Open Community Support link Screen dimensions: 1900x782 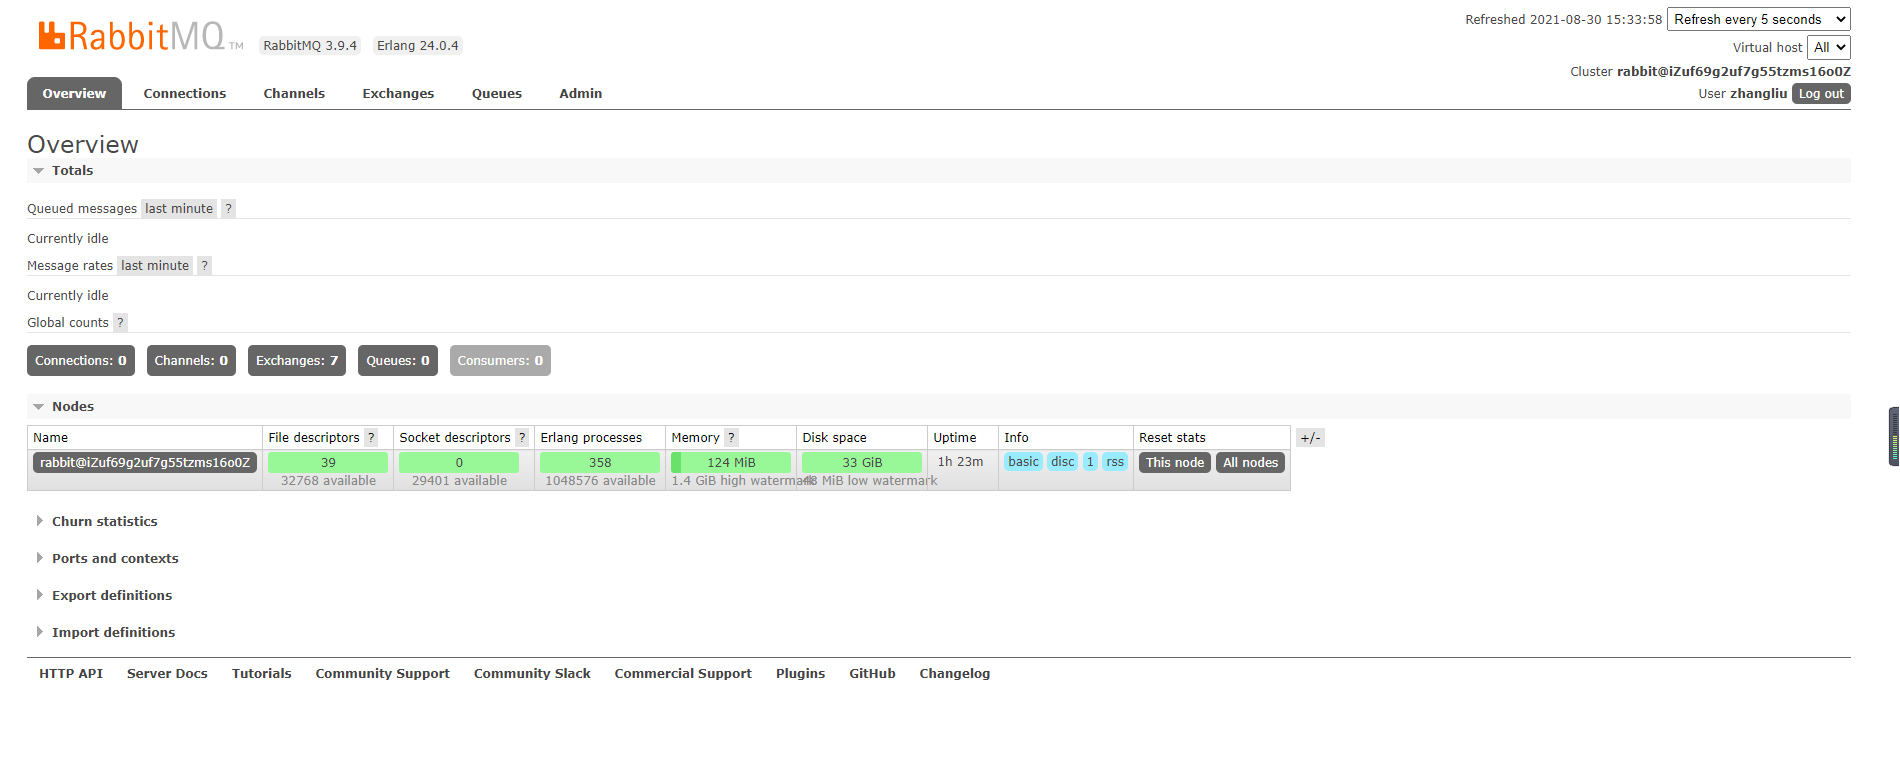pos(383,673)
